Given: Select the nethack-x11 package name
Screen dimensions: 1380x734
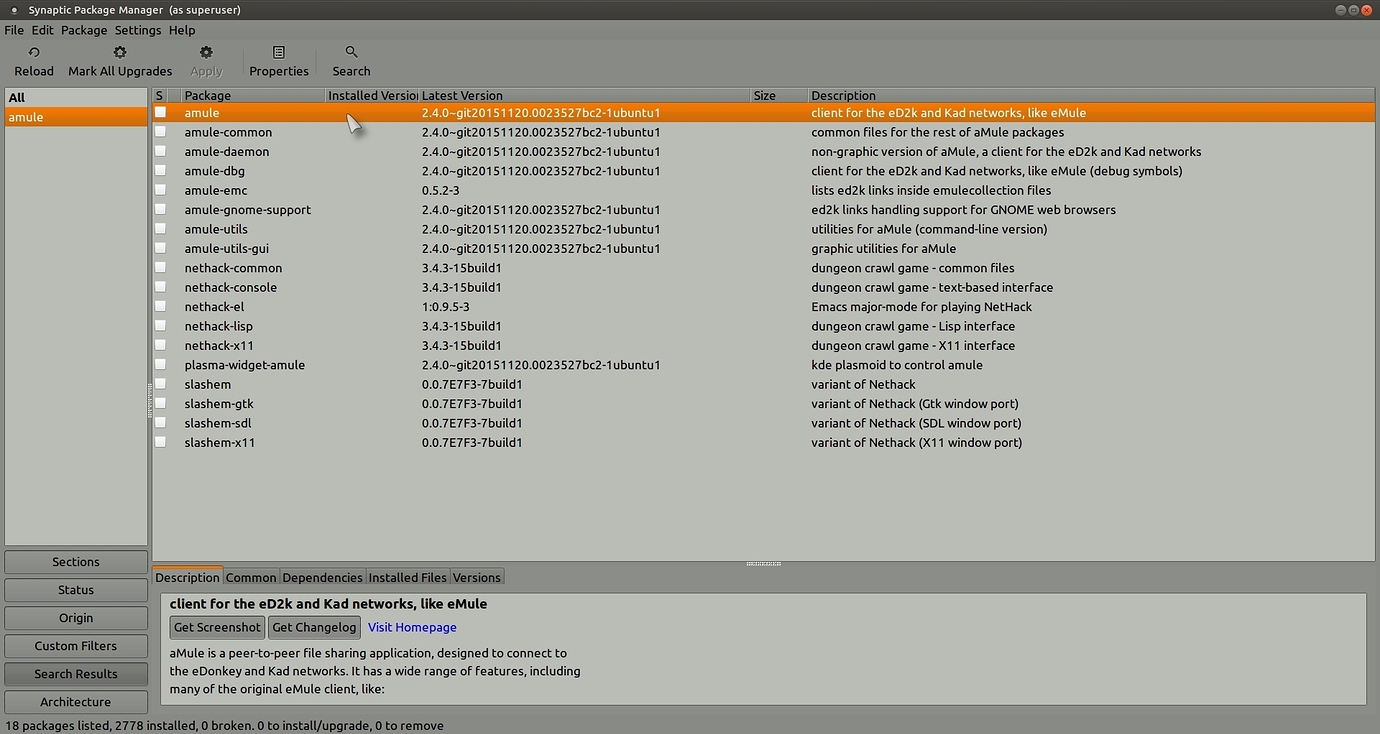Looking at the screenshot, I should 219,346.
